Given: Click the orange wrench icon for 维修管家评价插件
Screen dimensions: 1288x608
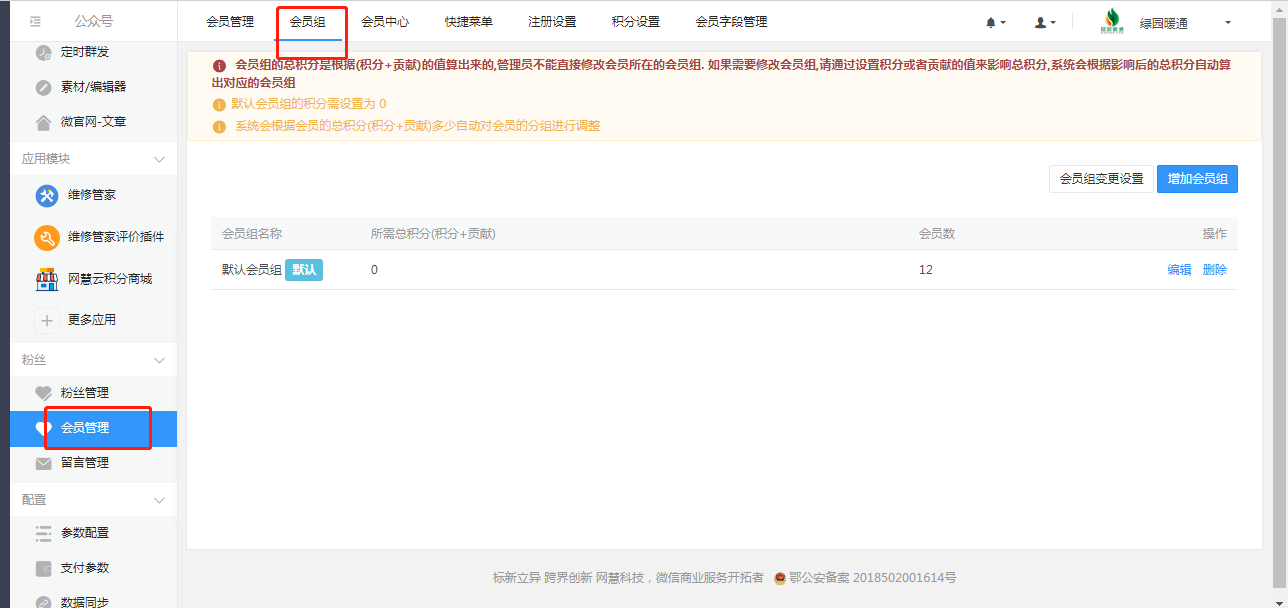Looking at the screenshot, I should (x=46, y=237).
